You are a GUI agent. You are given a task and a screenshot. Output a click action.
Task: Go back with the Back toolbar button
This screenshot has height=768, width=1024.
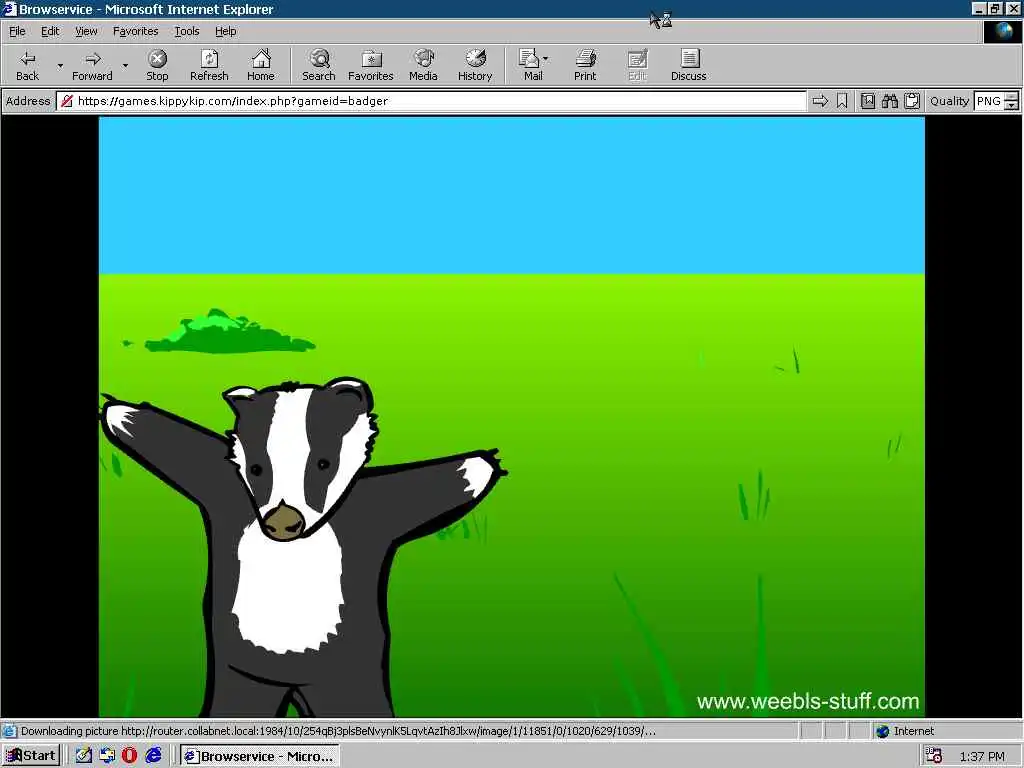pyautogui.click(x=27, y=65)
